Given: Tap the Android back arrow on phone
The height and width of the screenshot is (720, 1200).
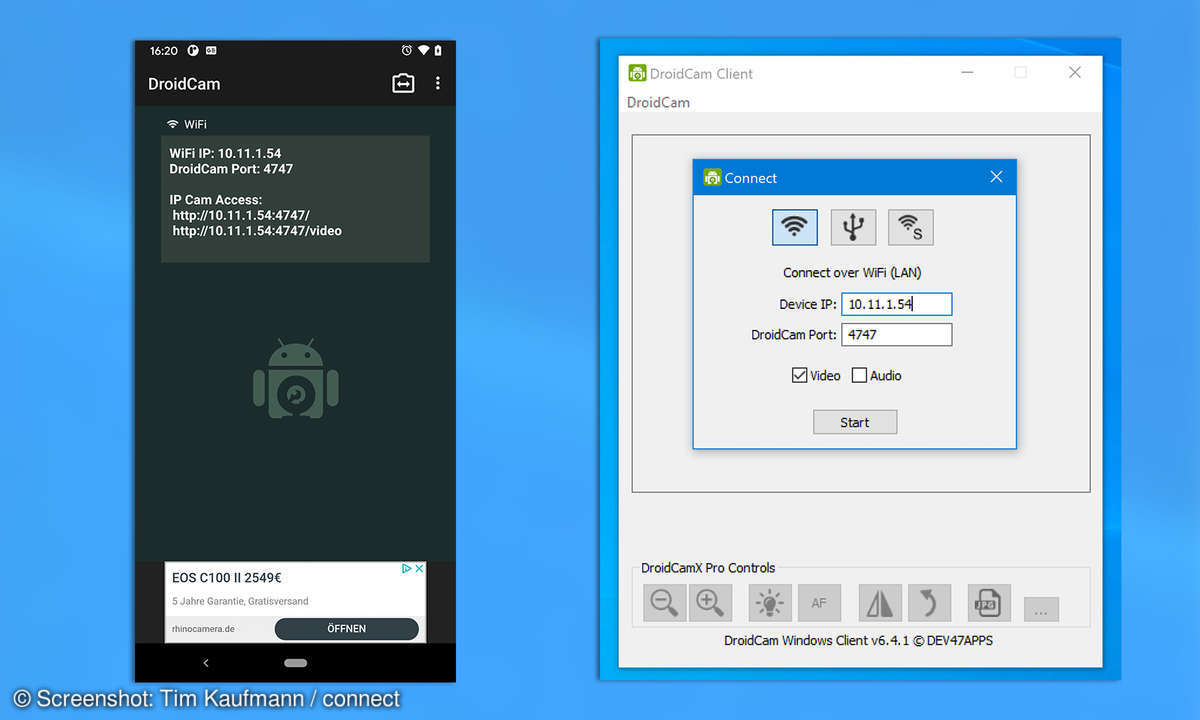Looking at the screenshot, I should [206, 663].
